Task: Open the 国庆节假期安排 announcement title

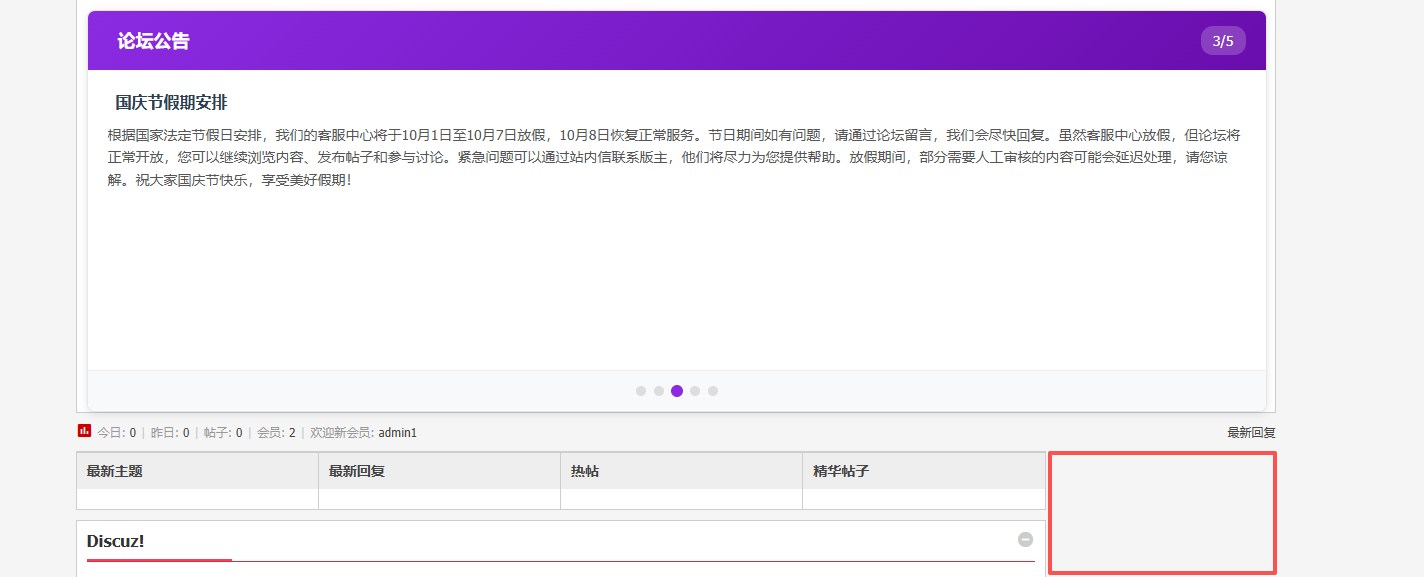Action: tap(170, 101)
